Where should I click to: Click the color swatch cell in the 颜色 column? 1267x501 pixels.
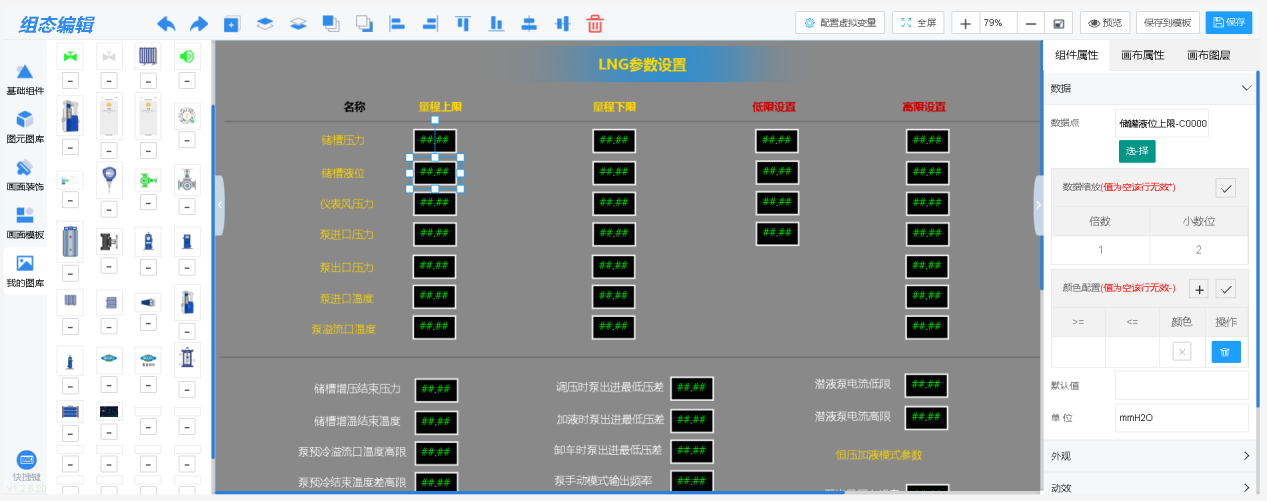[1182, 351]
